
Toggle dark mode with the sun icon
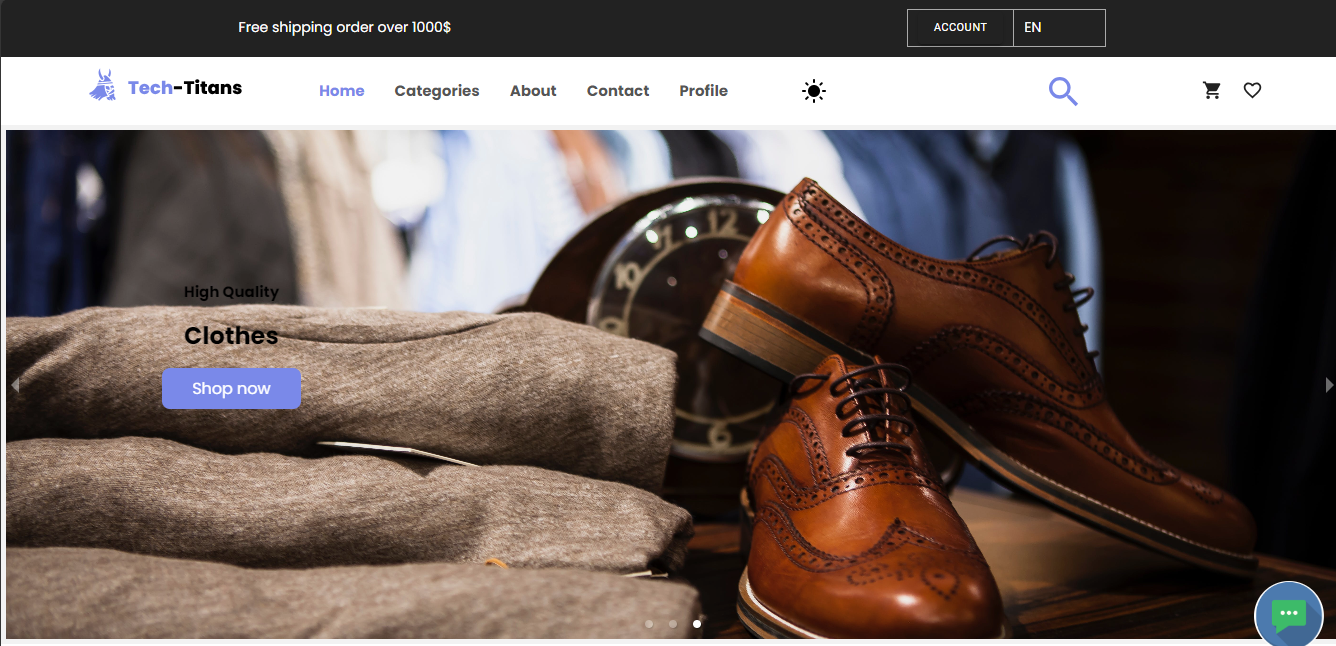coord(813,91)
